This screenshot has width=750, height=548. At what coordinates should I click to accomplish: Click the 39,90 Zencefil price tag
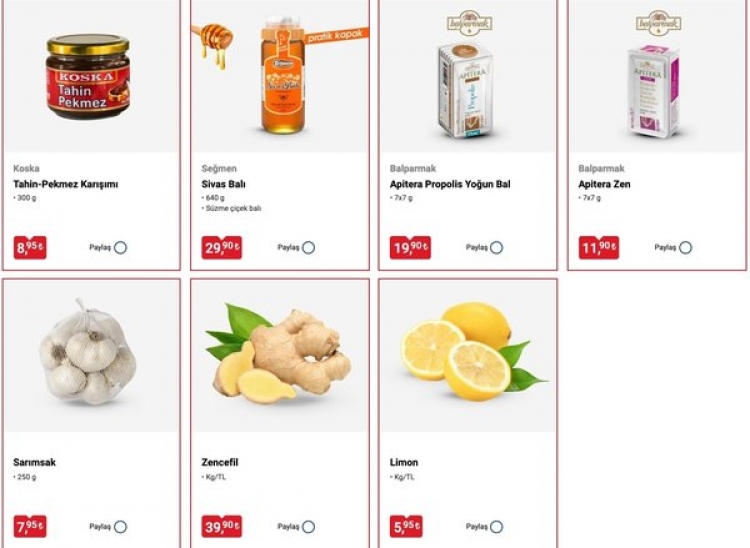(221, 526)
